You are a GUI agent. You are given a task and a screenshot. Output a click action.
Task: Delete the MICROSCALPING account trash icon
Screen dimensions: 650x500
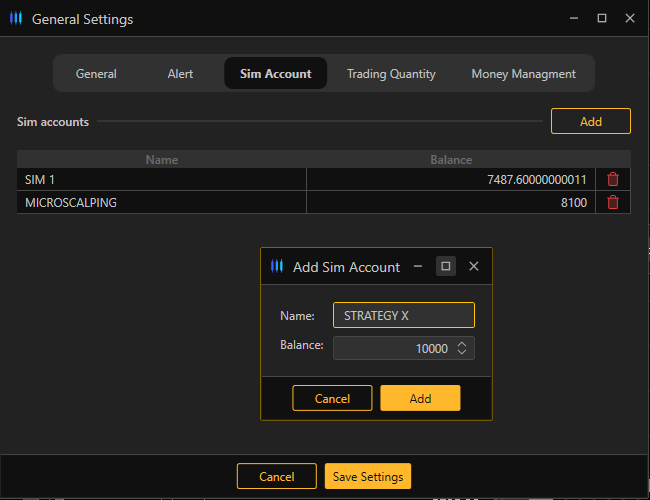[x=613, y=202]
